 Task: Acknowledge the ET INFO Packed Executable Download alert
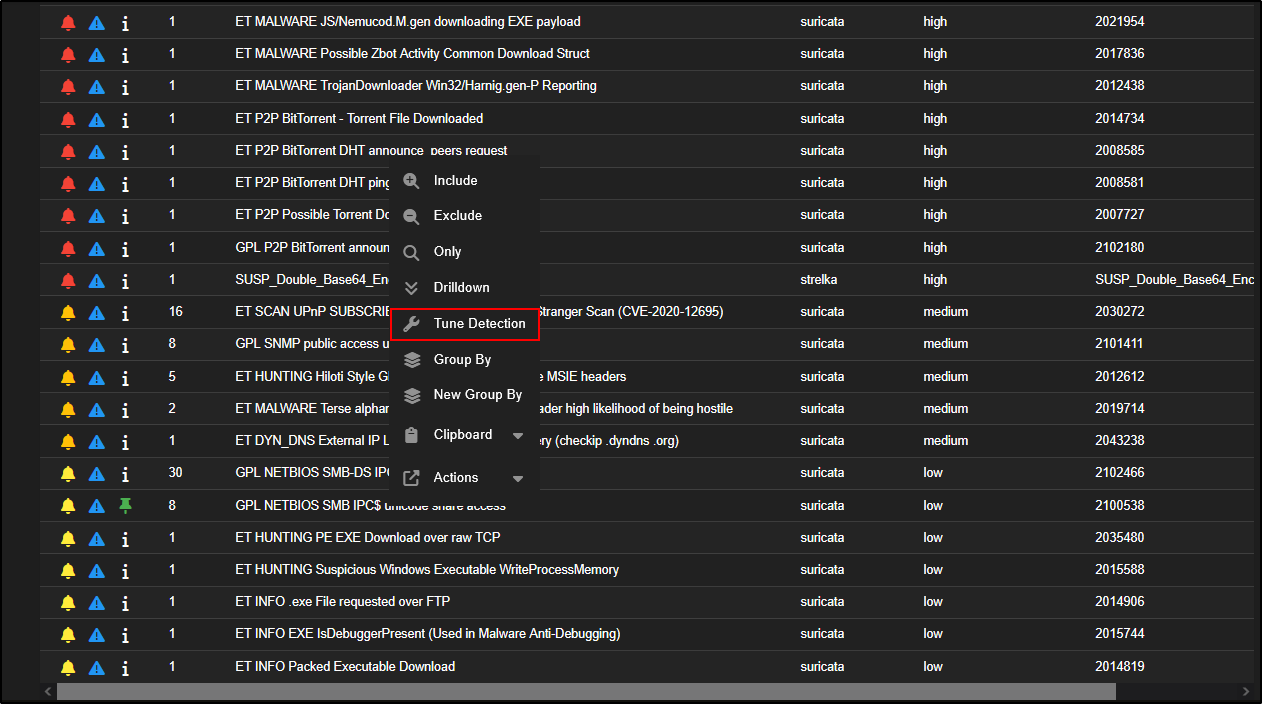68,667
